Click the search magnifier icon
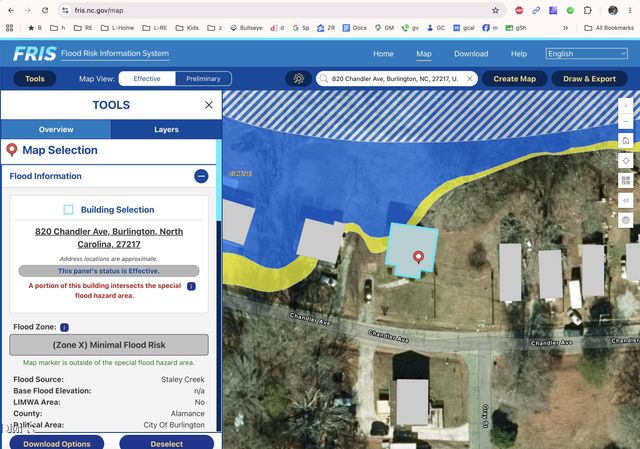The width and height of the screenshot is (640, 449). point(324,78)
